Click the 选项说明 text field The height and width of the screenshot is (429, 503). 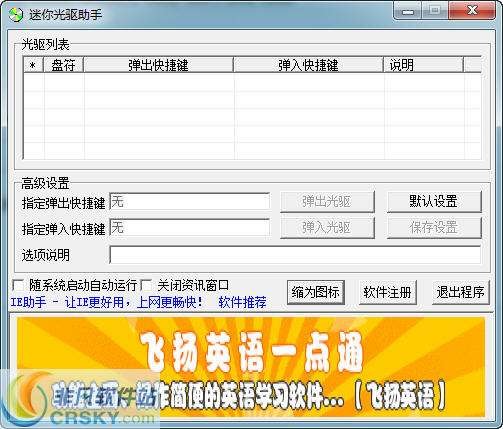pos(295,255)
